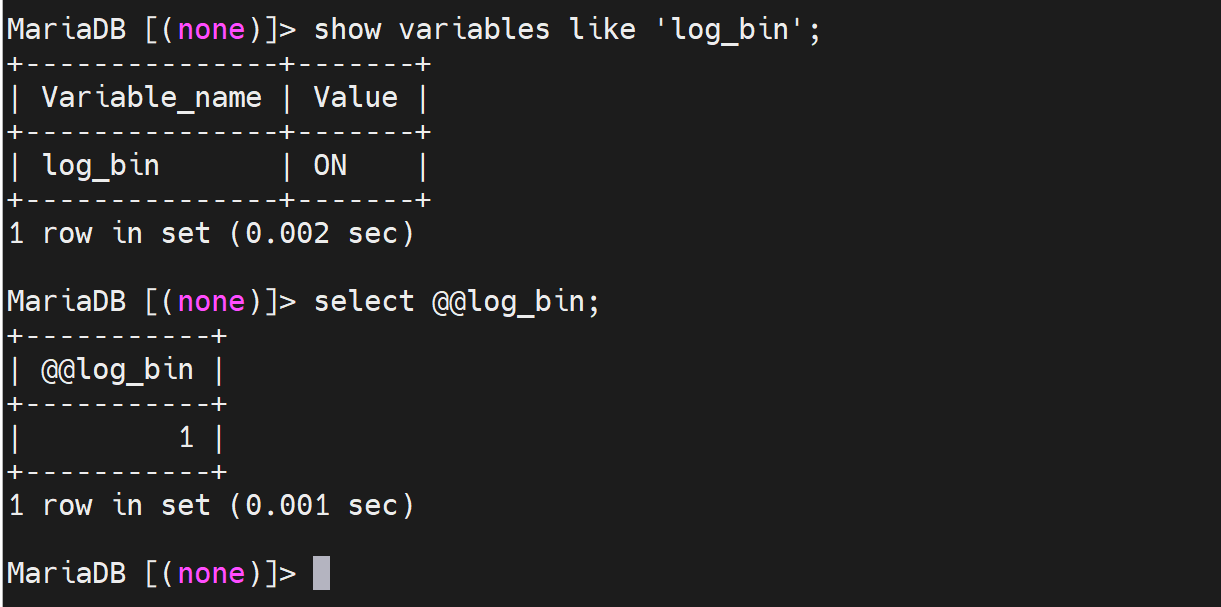The width and height of the screenshot is (1221, 607).
Task: Click 'MariaDB' in the first prompt line
Action: (x=66, y=29)
